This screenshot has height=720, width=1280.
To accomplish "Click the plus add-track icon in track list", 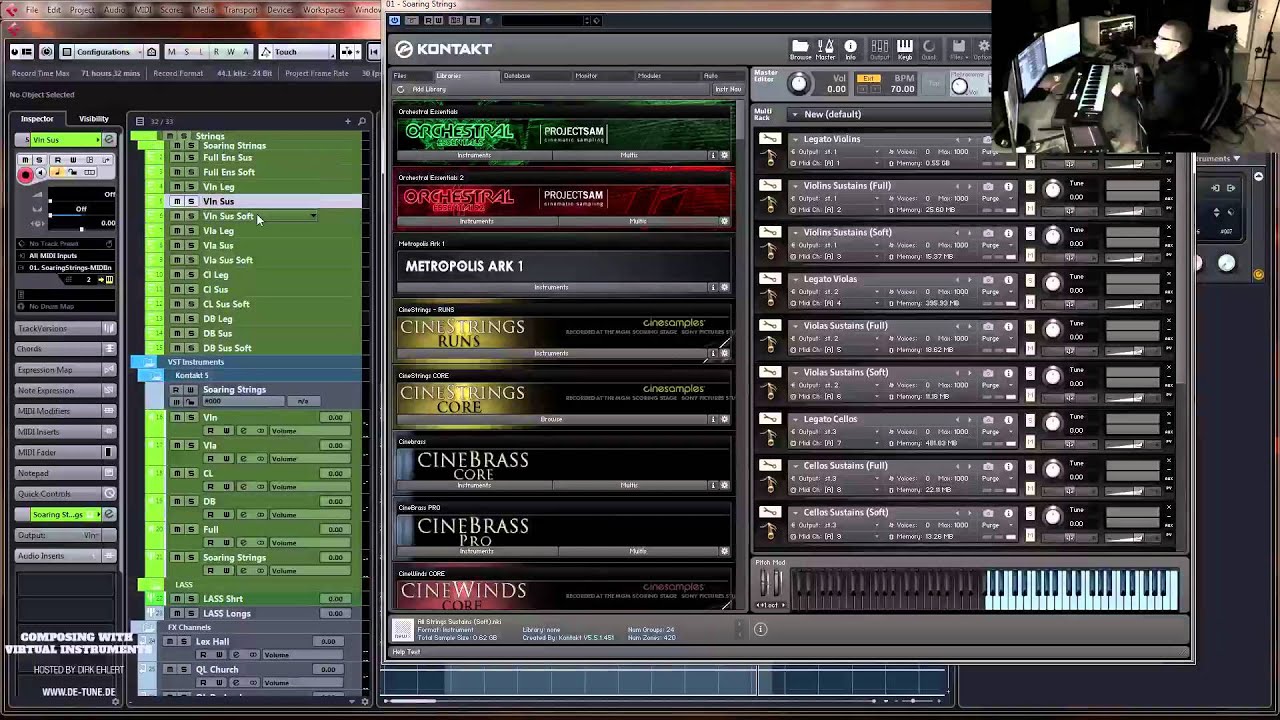I will coord(348,121).
